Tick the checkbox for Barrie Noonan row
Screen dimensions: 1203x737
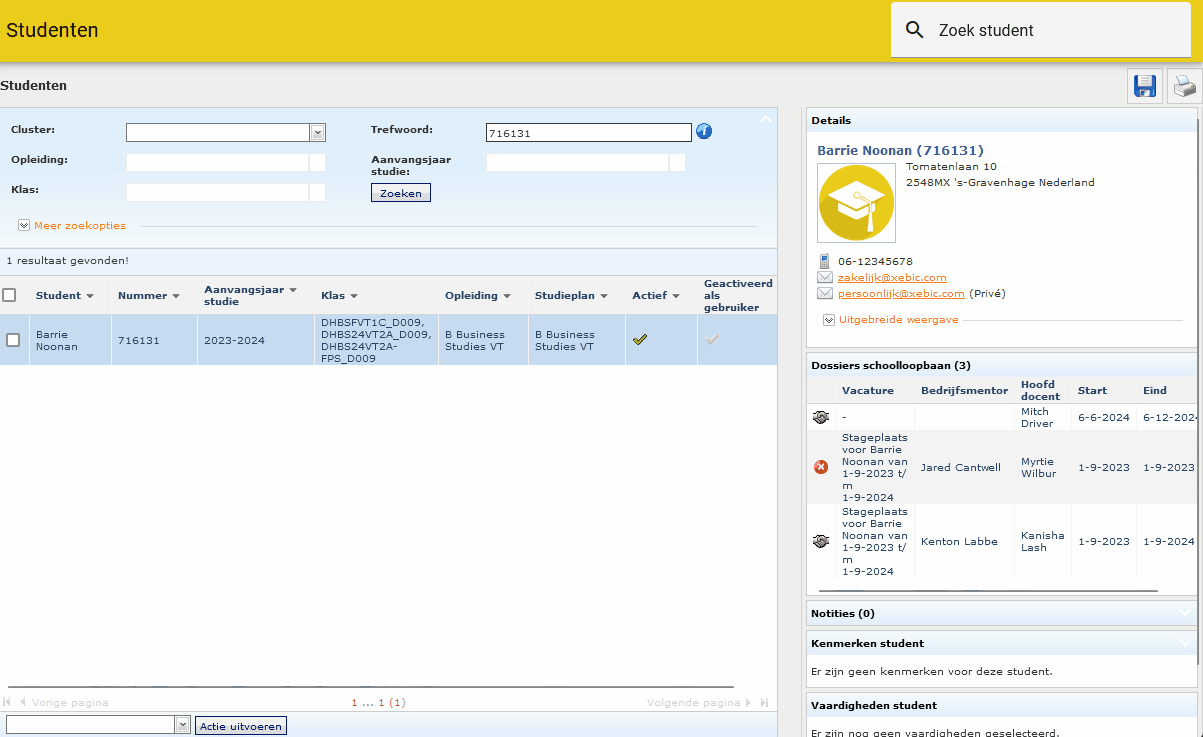[x=13, y=340]
